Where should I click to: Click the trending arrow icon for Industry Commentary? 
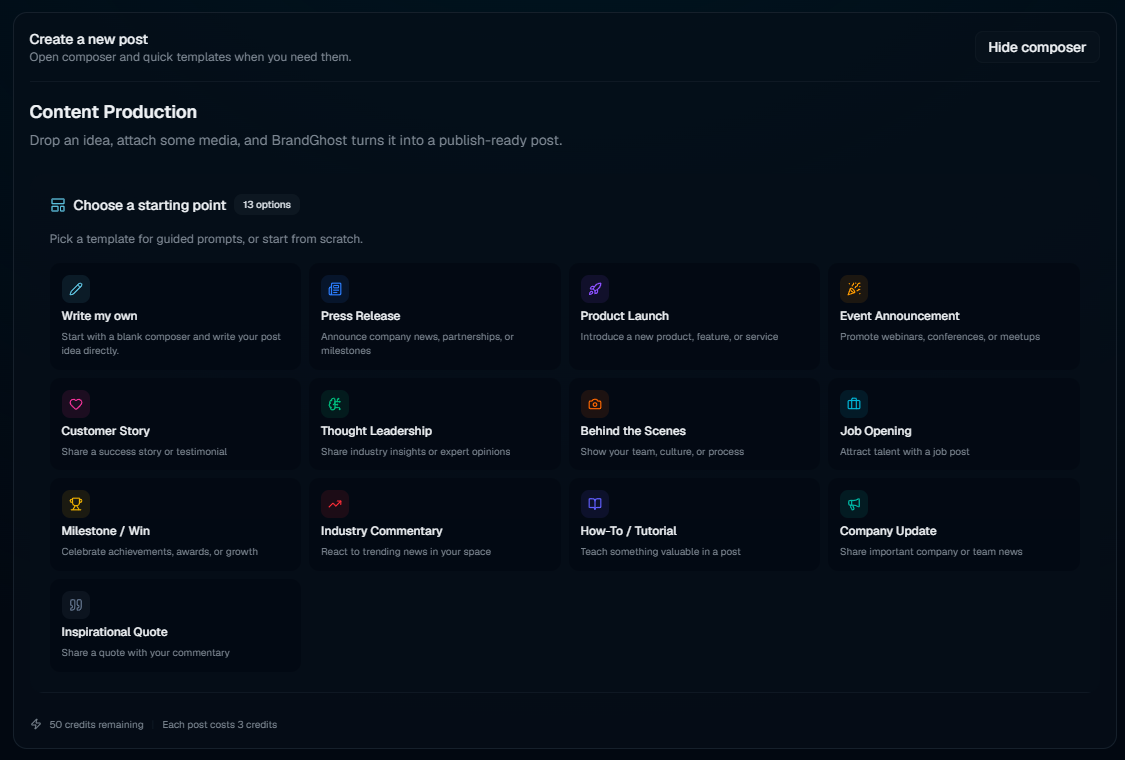(x=335, y=505)
